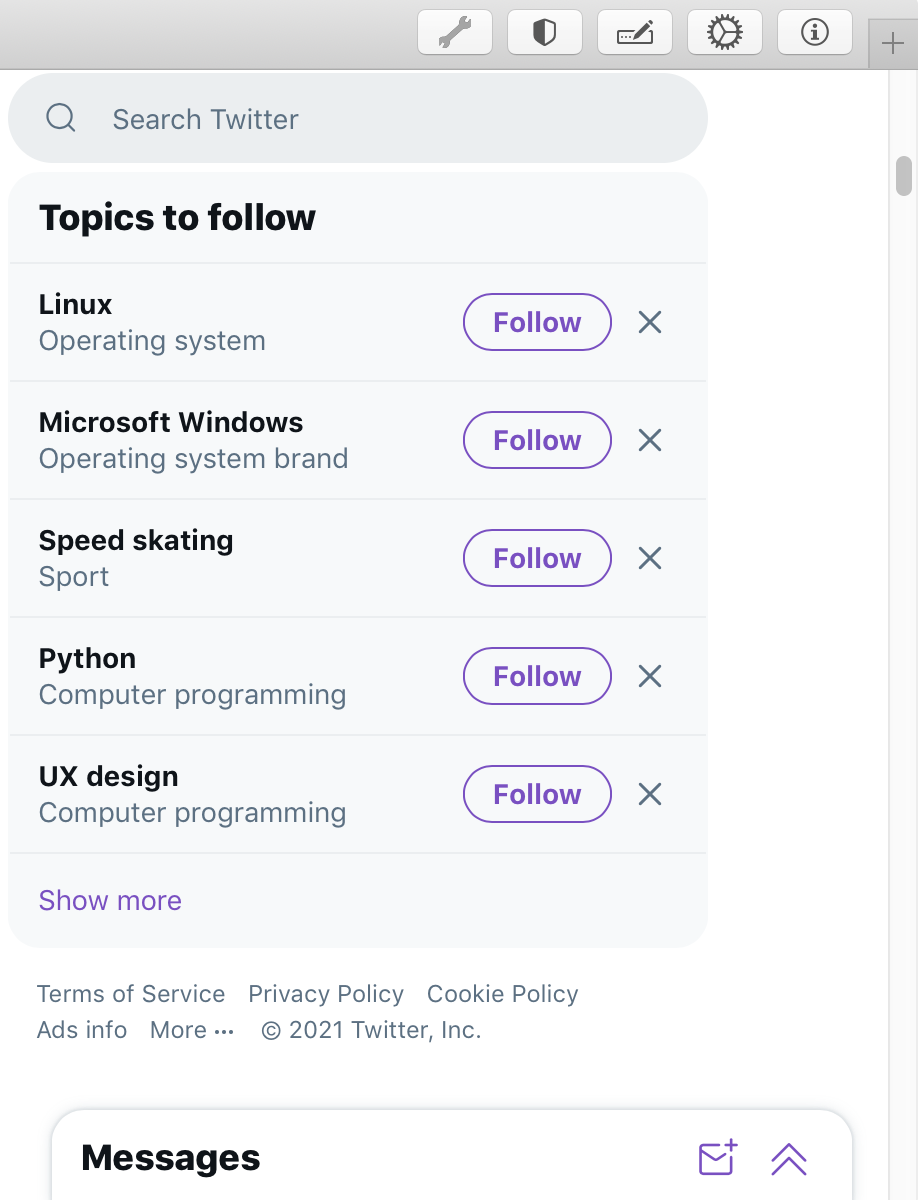The height and width of the screenshot is (1200, 918).
Task: Click the vertical page scrollbar thumb
Action: [x=904, y=176]
